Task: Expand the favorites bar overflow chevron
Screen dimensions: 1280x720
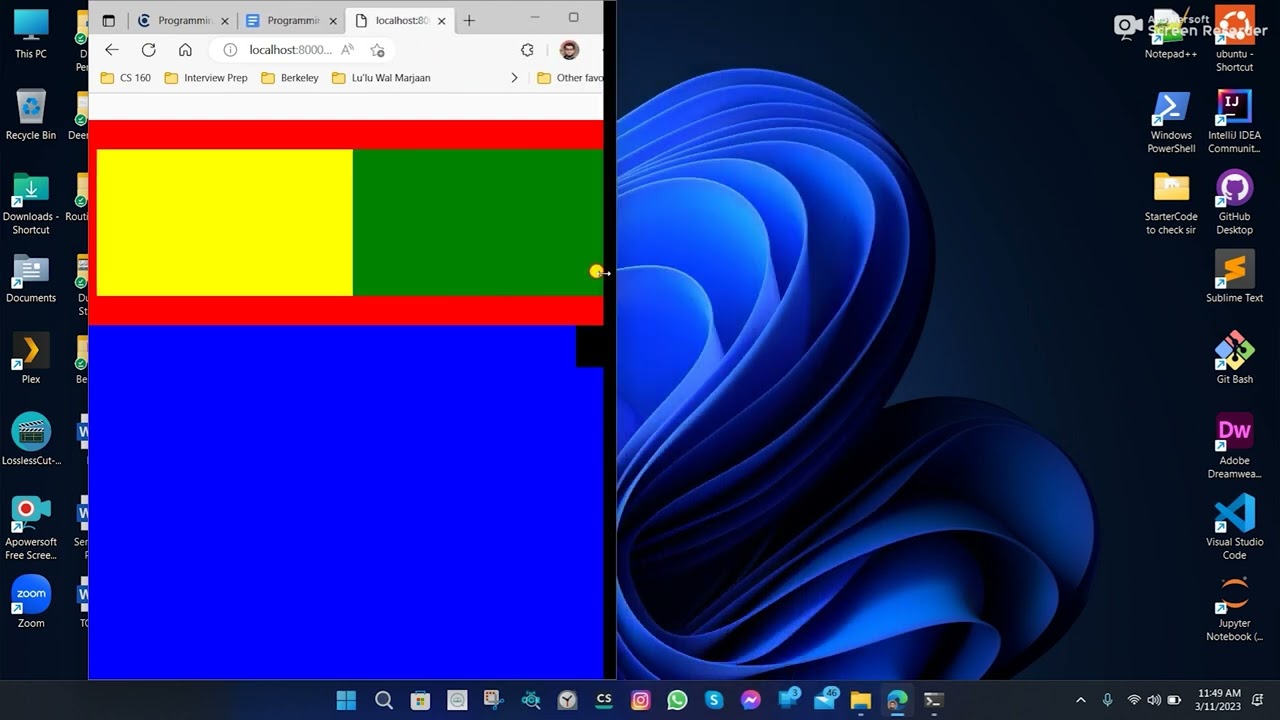Action: coord(514,78)
